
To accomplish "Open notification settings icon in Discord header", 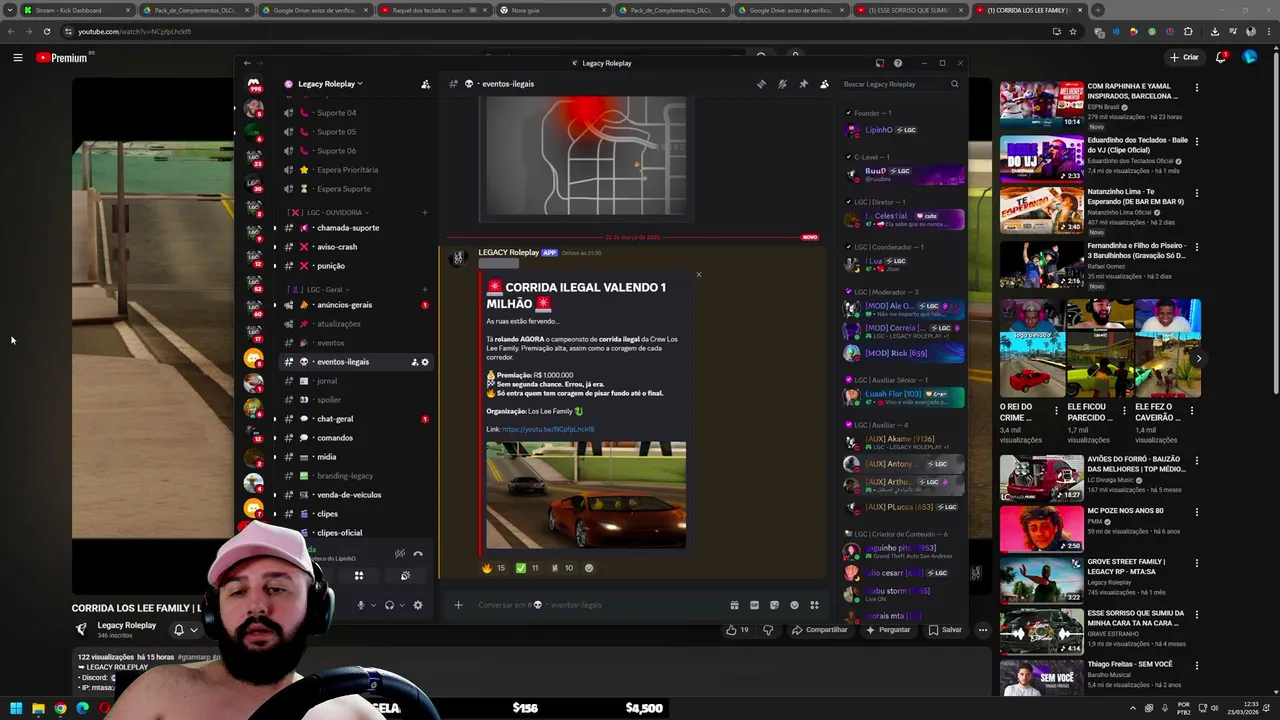I will 782,84.
